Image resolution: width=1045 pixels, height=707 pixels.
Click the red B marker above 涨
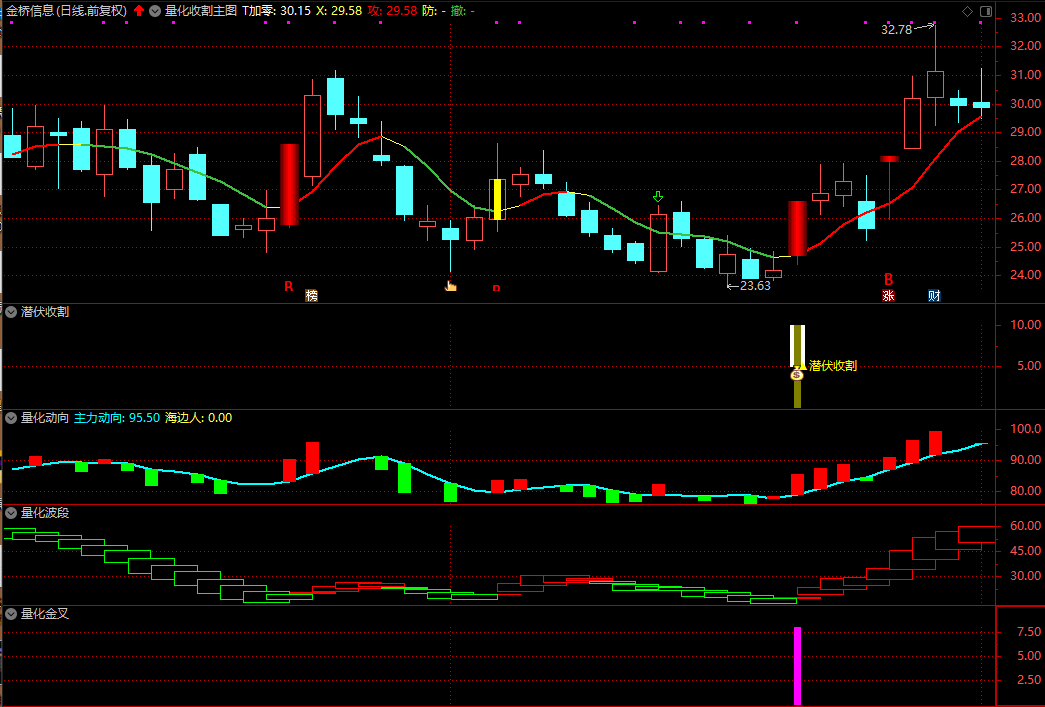pos(888,279)
